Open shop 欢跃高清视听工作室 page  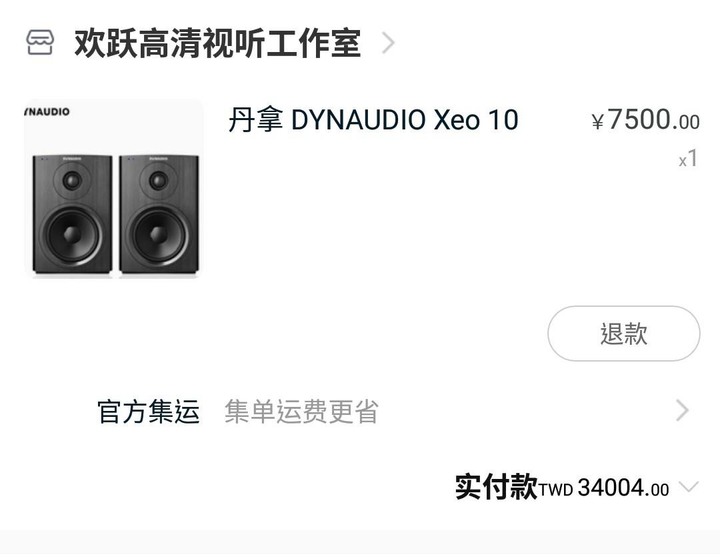click(x=217, y=43)
